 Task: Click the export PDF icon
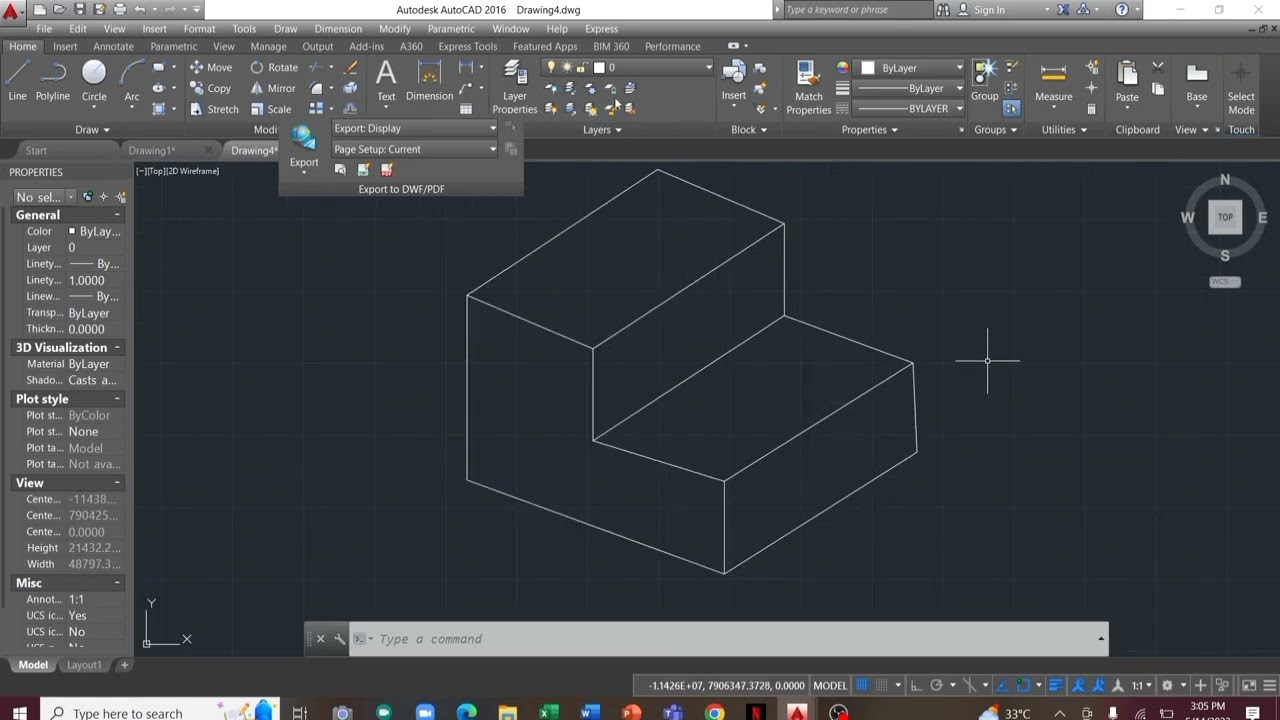tap(387, 170)
